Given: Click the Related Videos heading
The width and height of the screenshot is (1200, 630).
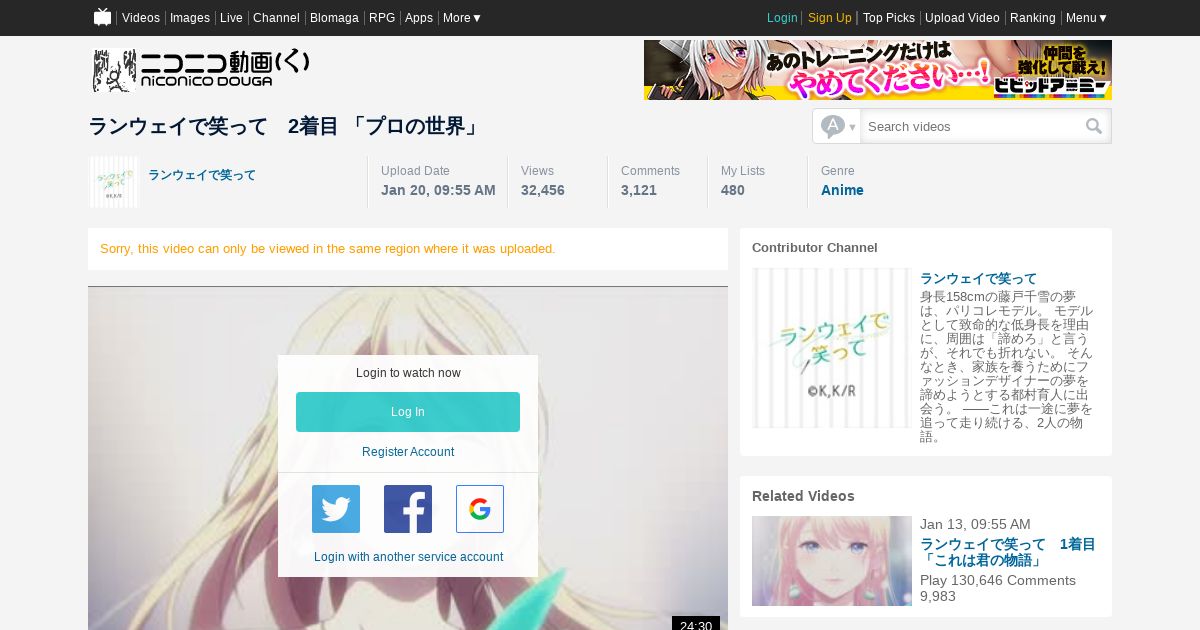Looking at the screenshot, I should coord(803,496).
